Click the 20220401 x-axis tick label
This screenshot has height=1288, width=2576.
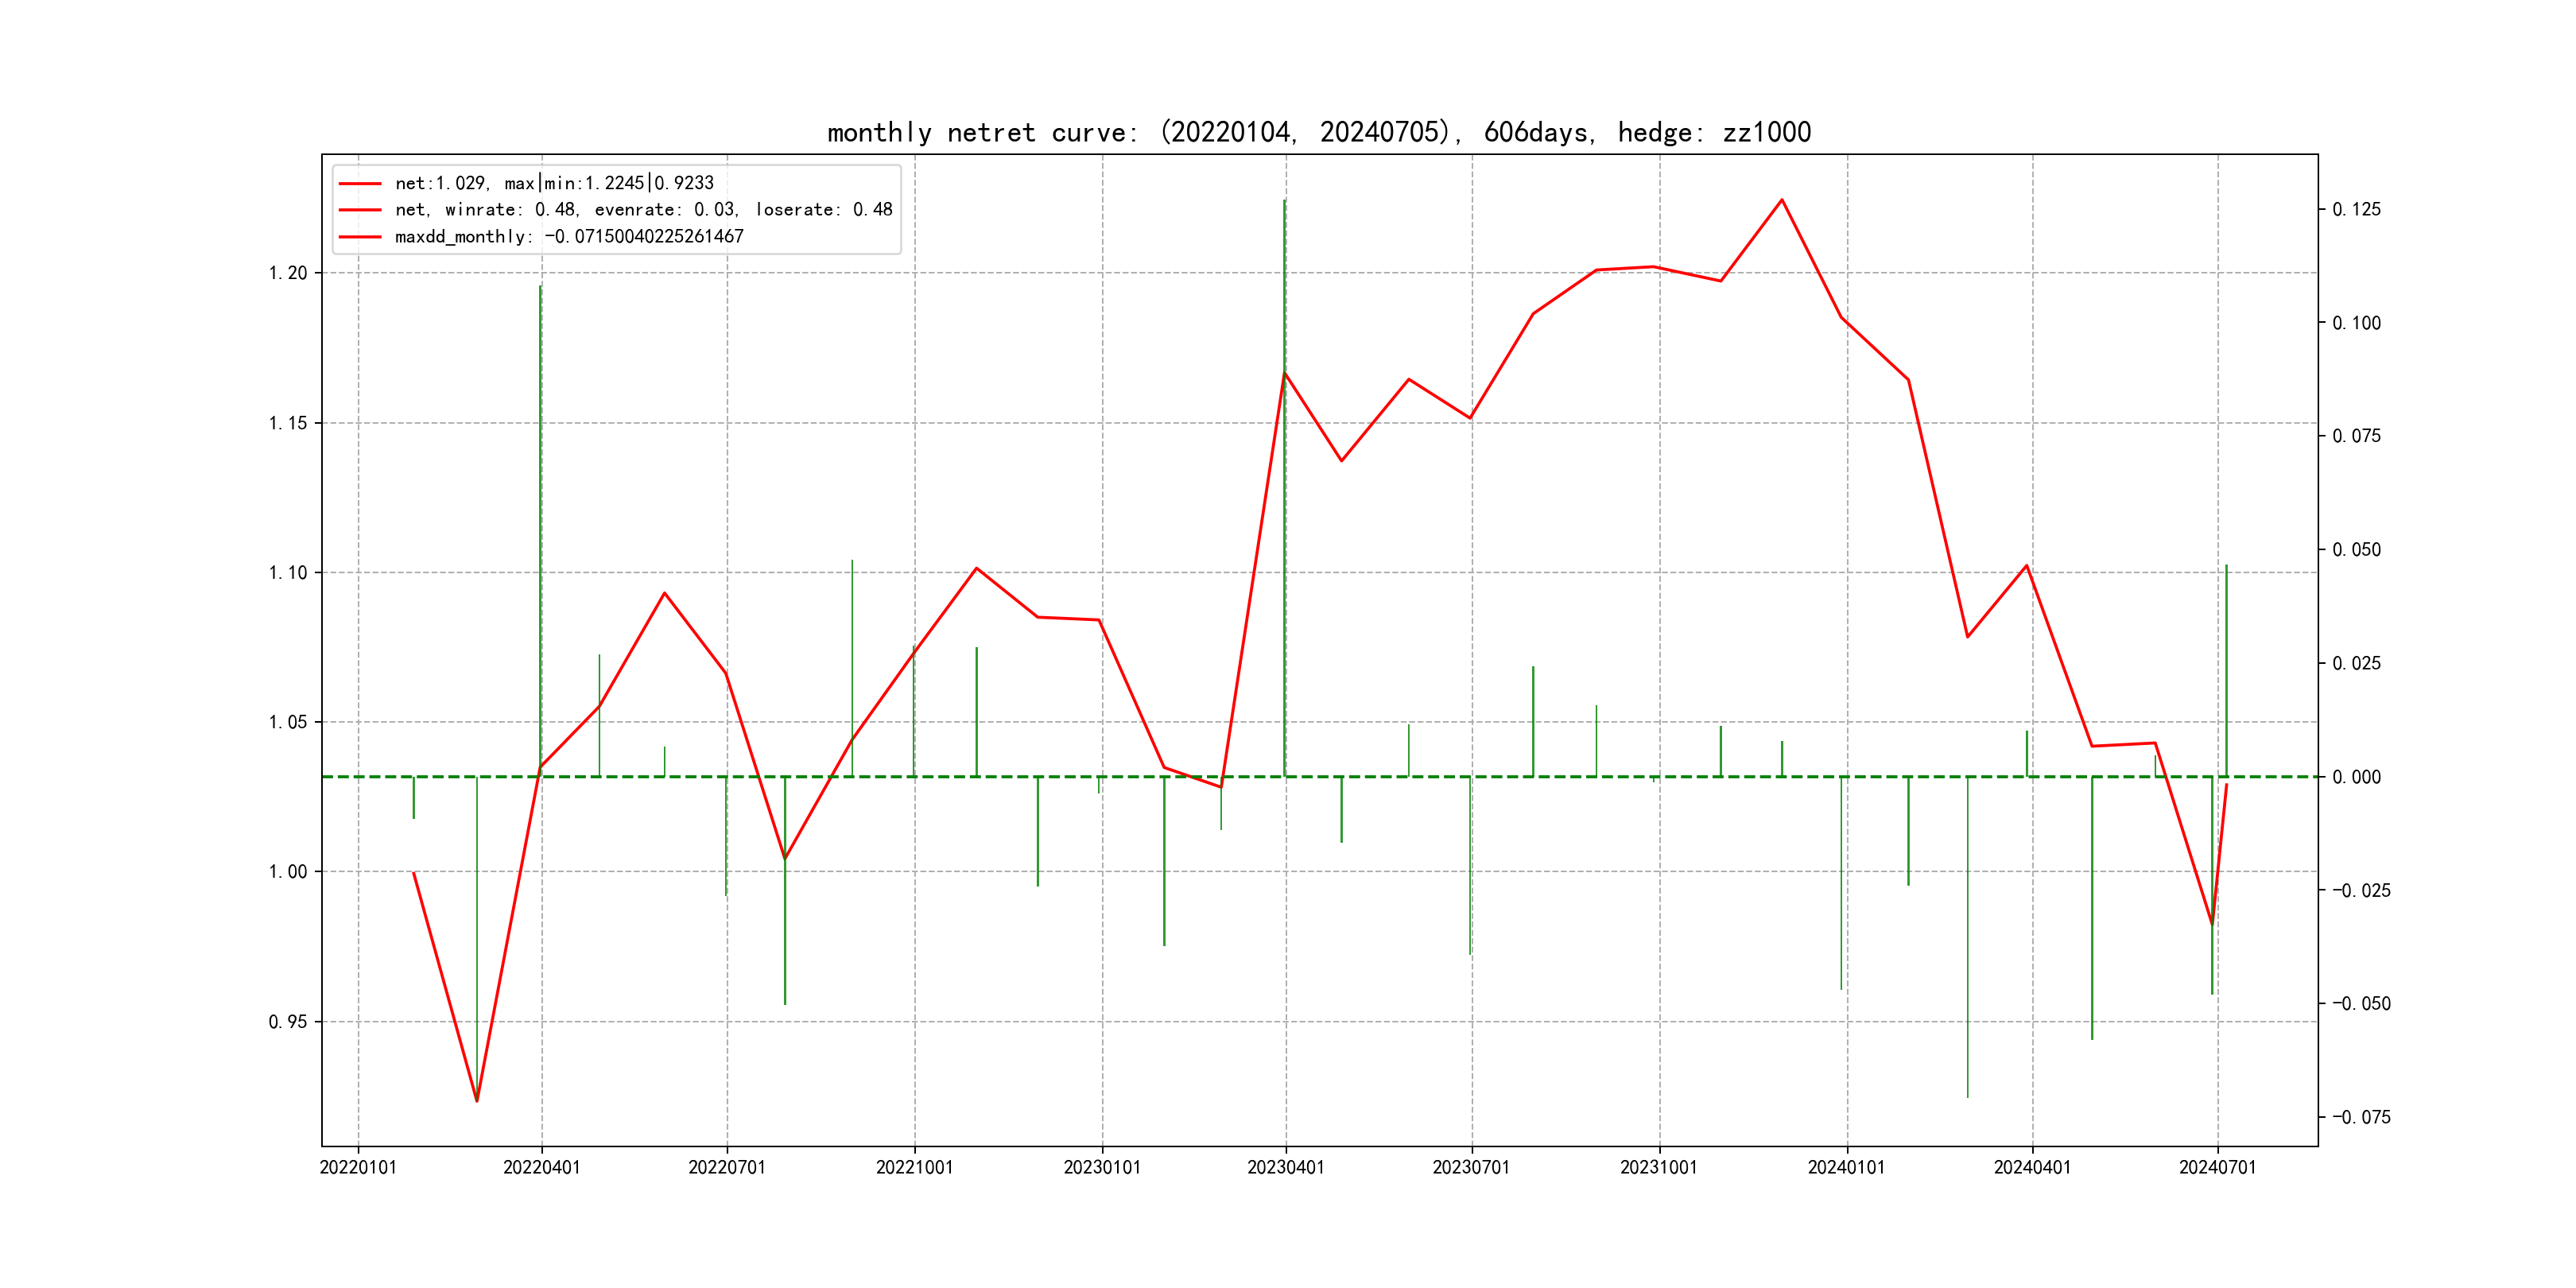541,1168
